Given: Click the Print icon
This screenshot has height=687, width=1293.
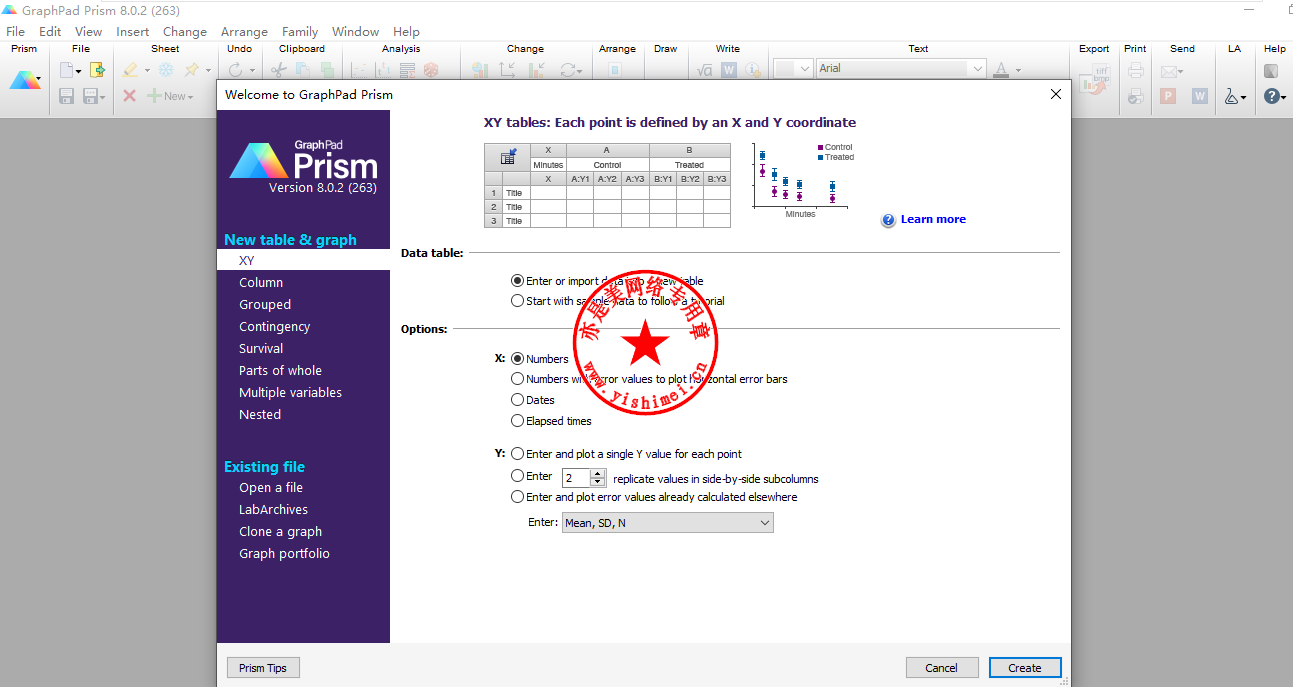Looking at the screenshot, I should [1136, 70].
